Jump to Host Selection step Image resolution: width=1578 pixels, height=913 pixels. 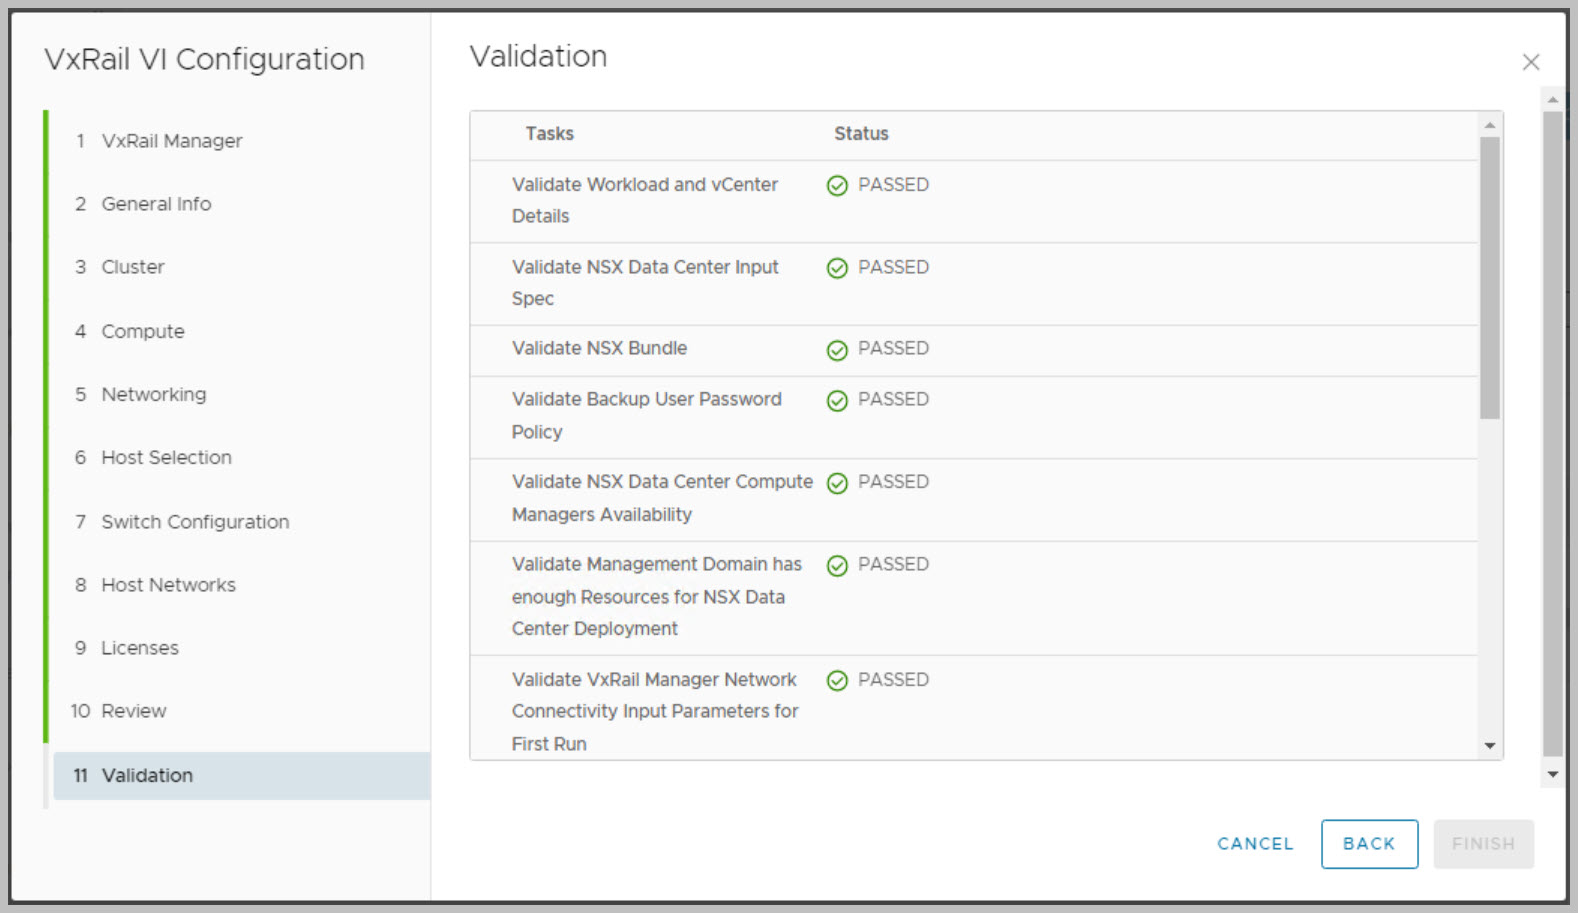[x=166, y=457]
